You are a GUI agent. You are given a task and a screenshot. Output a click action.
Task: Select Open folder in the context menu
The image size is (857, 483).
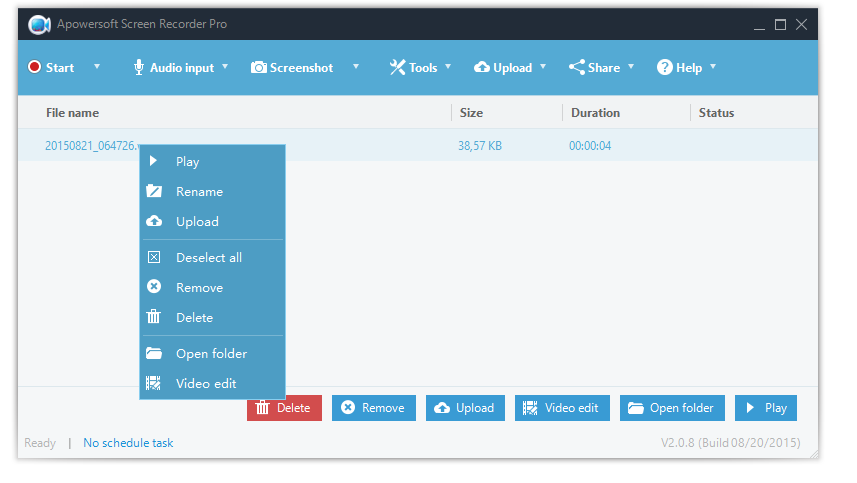213,354
